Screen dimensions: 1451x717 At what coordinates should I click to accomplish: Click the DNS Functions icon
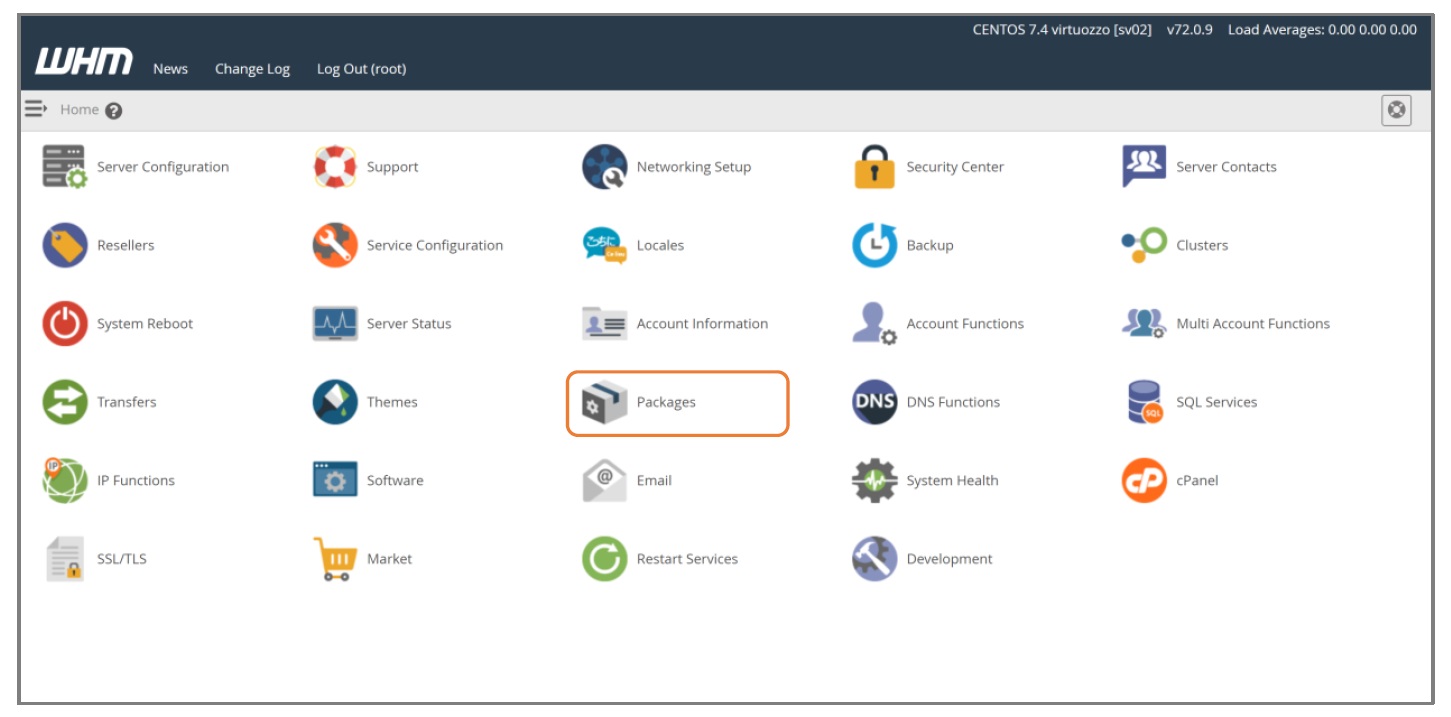point(875,402)
